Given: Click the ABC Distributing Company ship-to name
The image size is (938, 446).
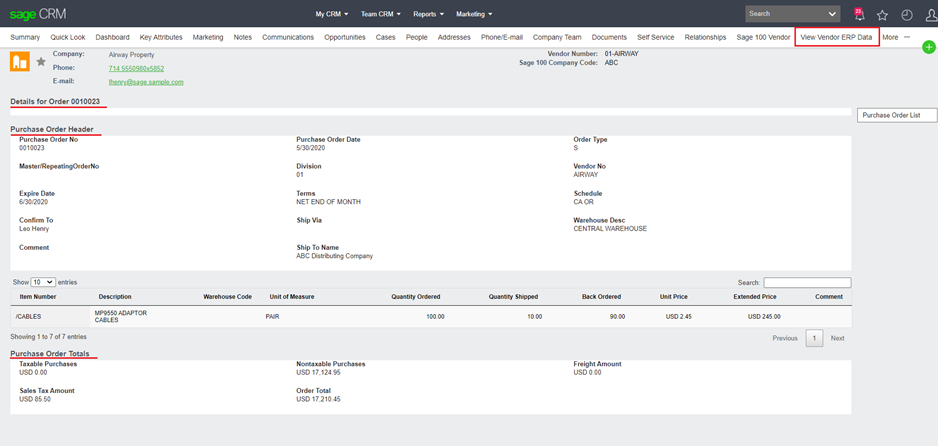Looking at the screenshot, I should [334, 256].
